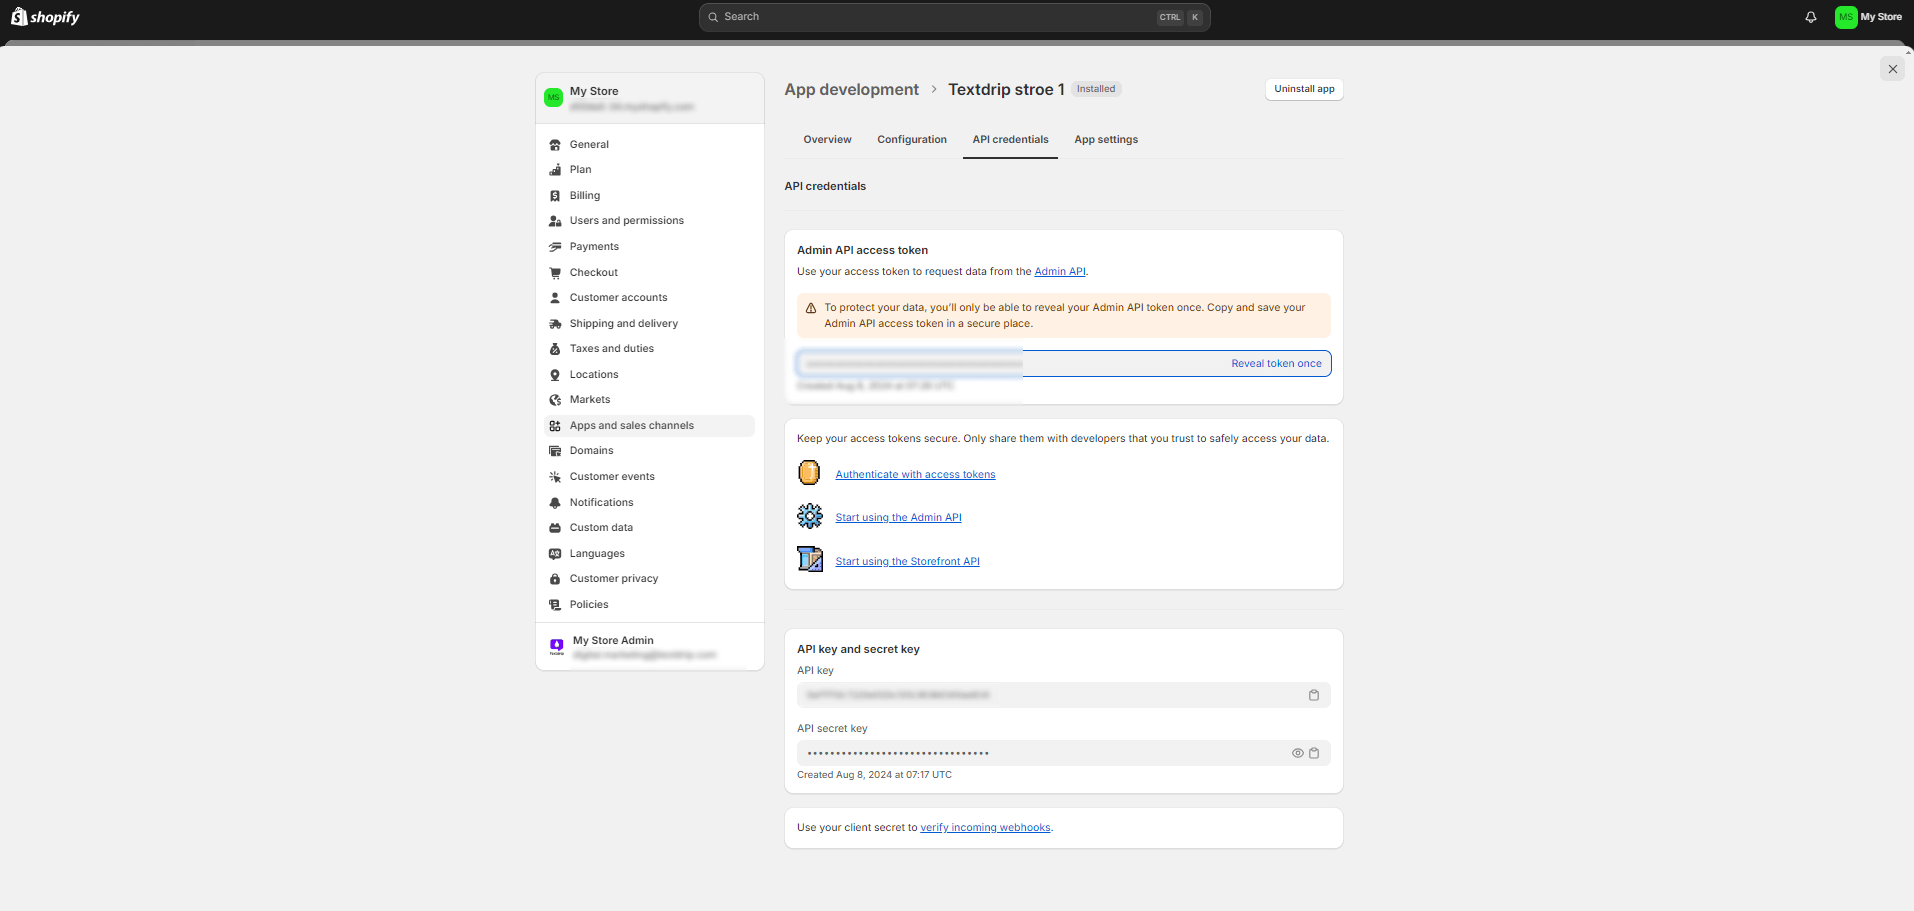
Task: Reveal the API secret key via eye toggle
Action: (x=1297, y=752)
